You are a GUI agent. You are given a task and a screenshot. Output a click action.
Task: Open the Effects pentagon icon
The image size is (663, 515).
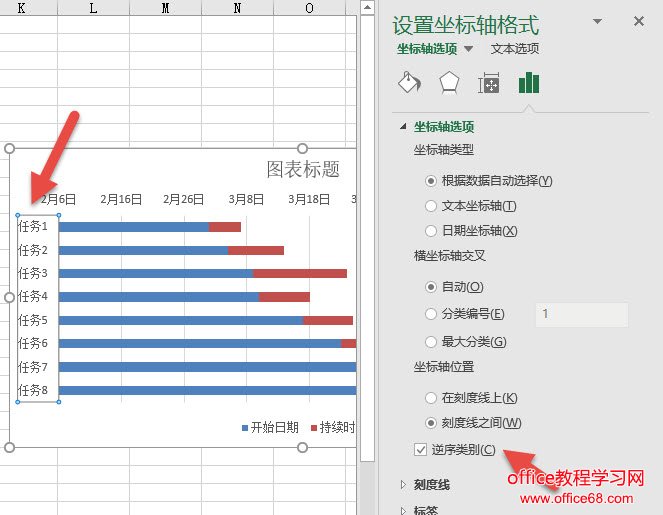(449, 83)
